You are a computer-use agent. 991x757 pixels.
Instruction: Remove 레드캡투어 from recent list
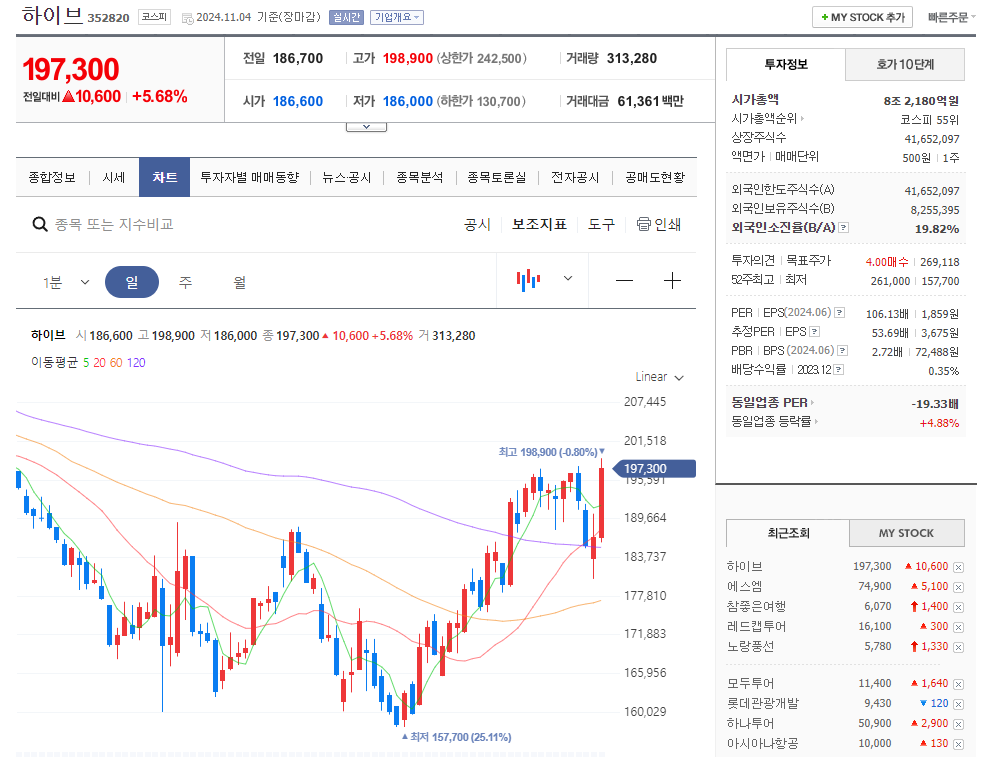[x=958, y=627]
